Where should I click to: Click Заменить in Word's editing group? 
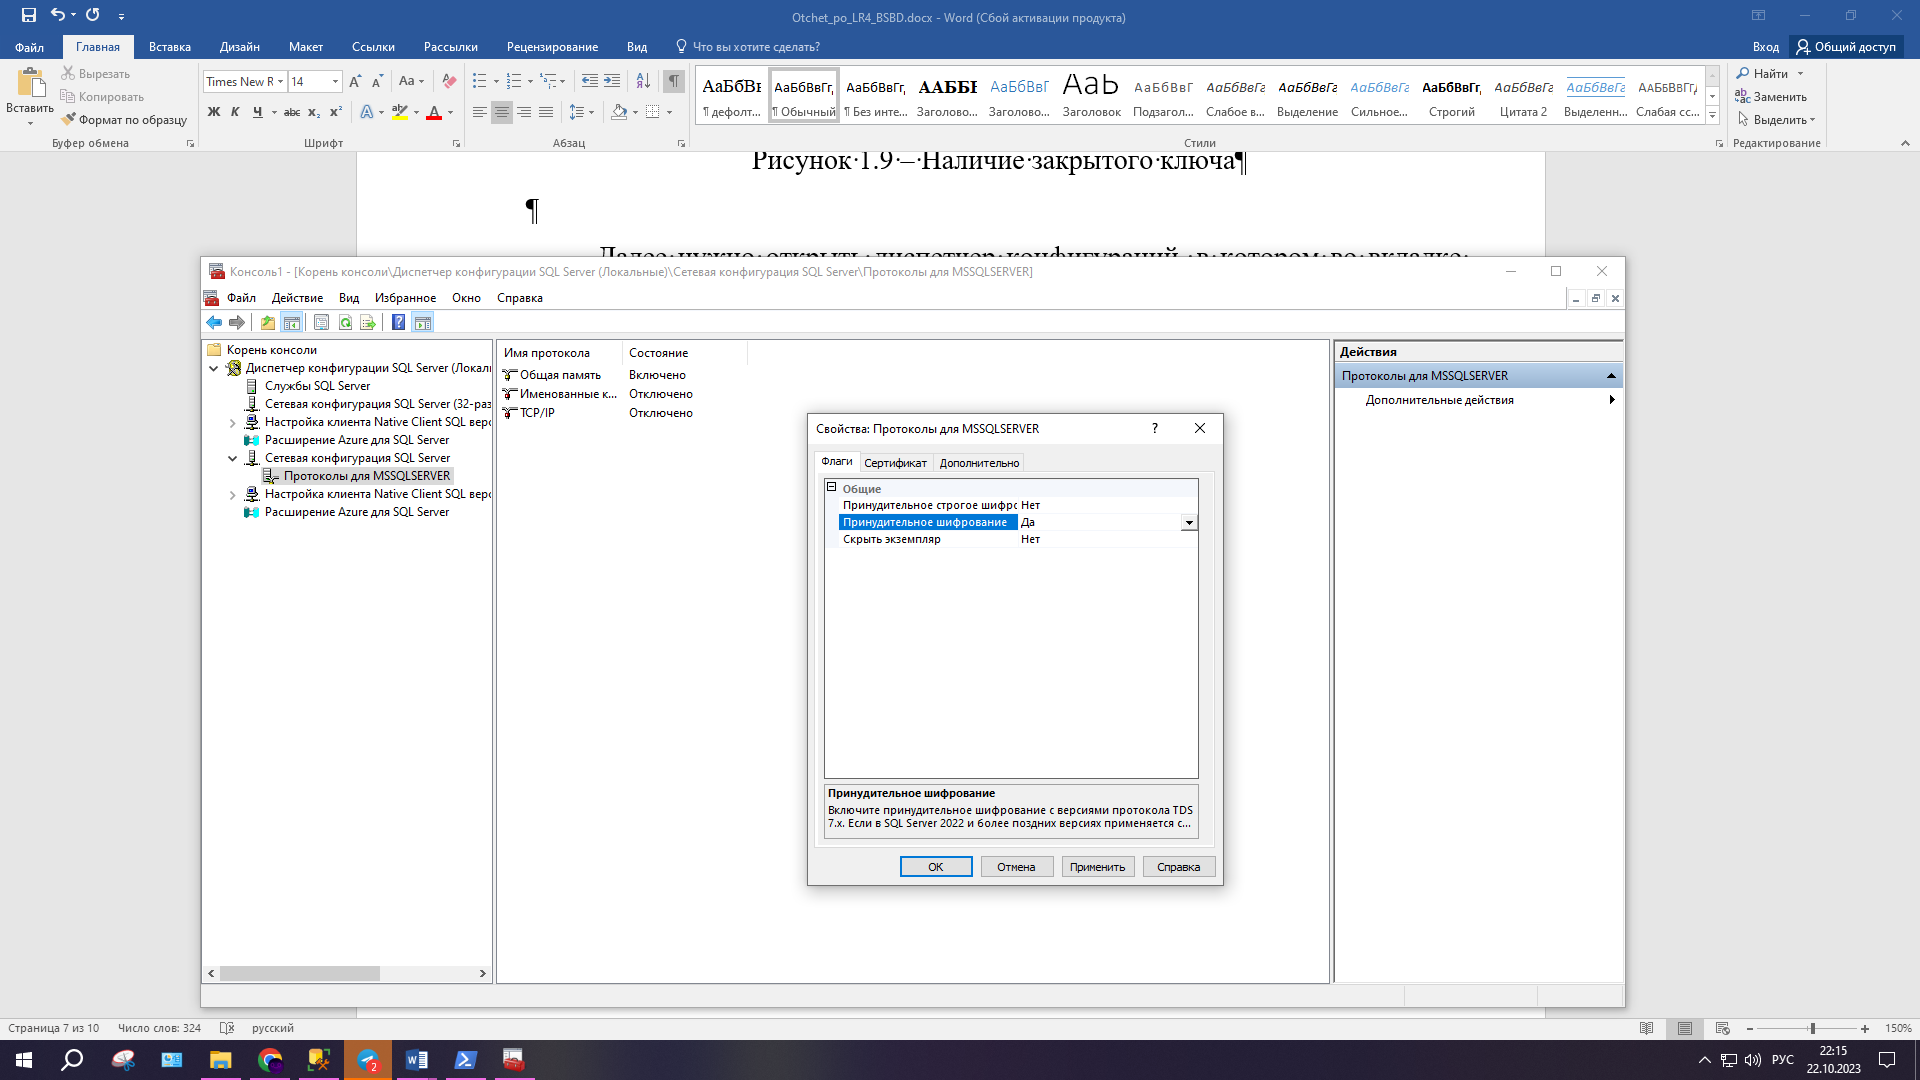click(x=1771, y=97)
